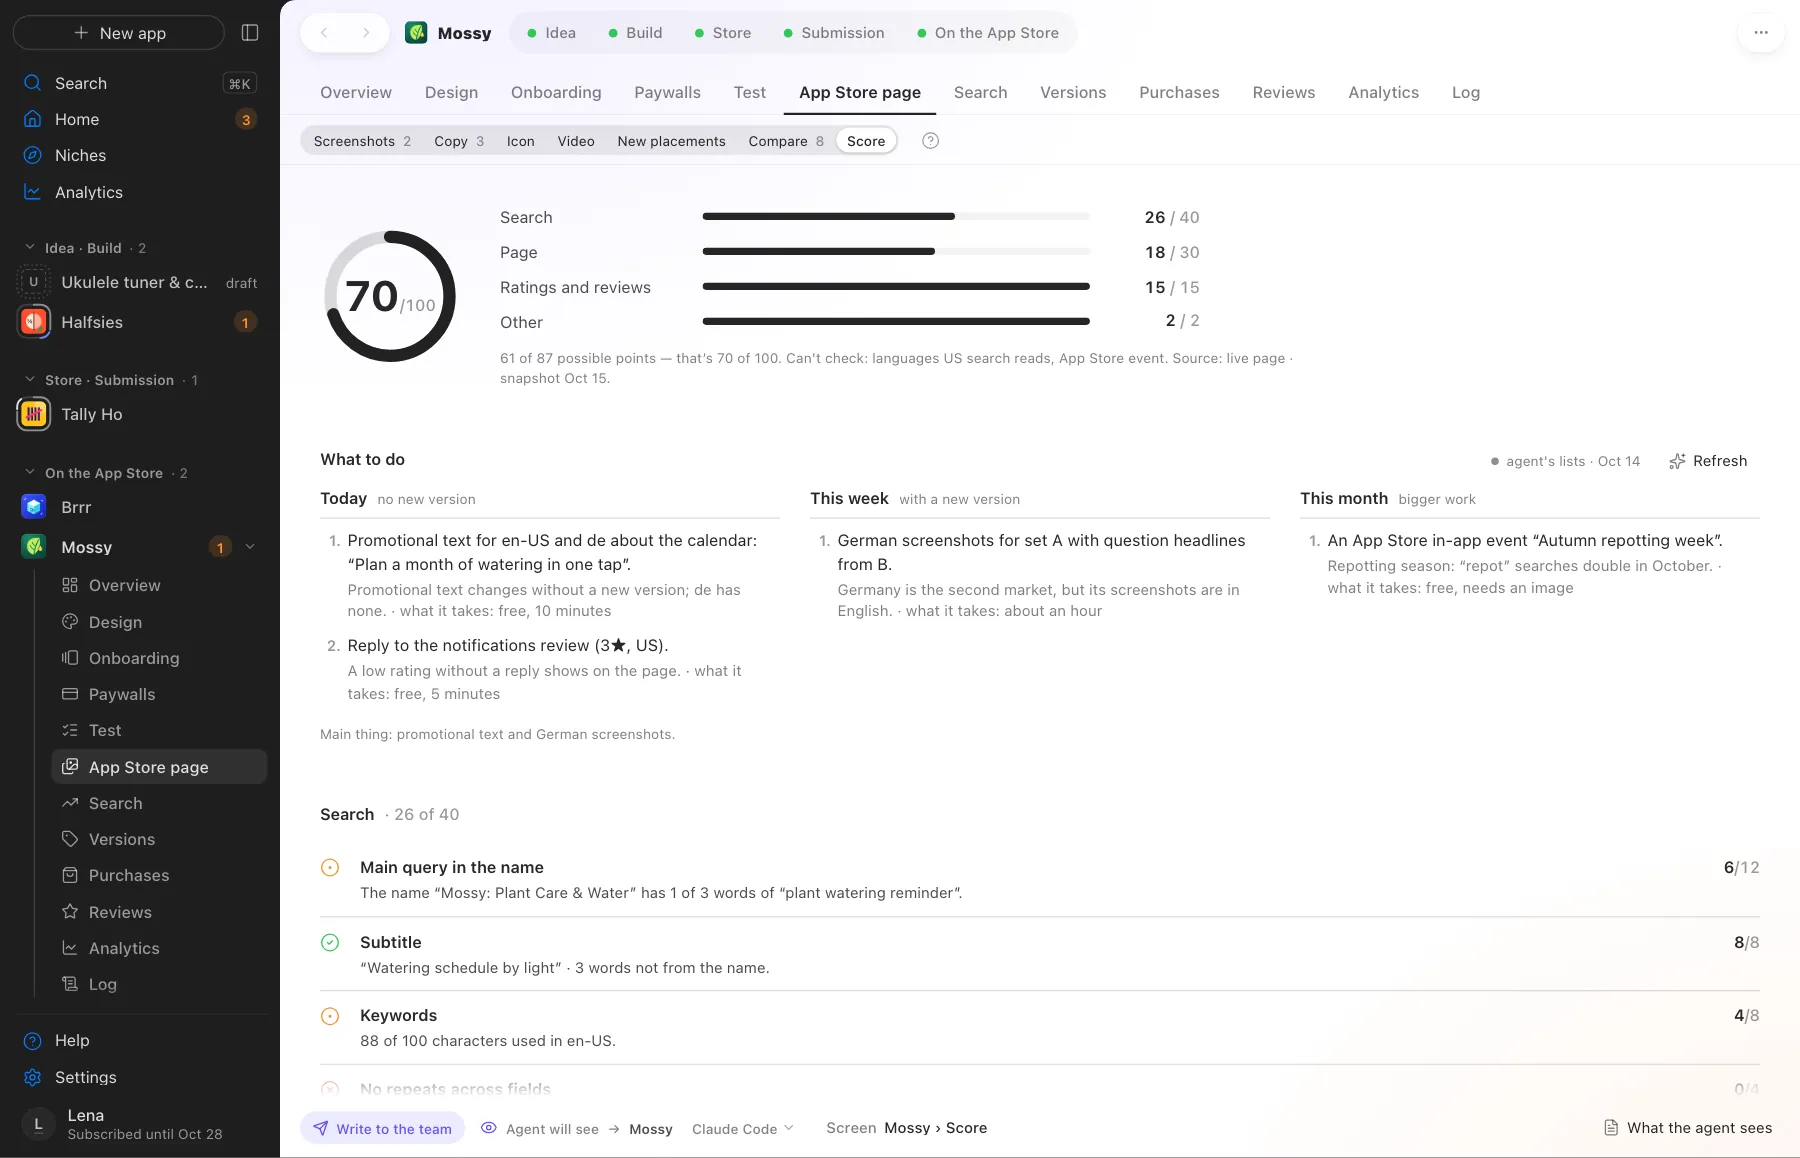Switch to the Screenshots segment
Viewport: 1800px width, 1158px height.
362,141
